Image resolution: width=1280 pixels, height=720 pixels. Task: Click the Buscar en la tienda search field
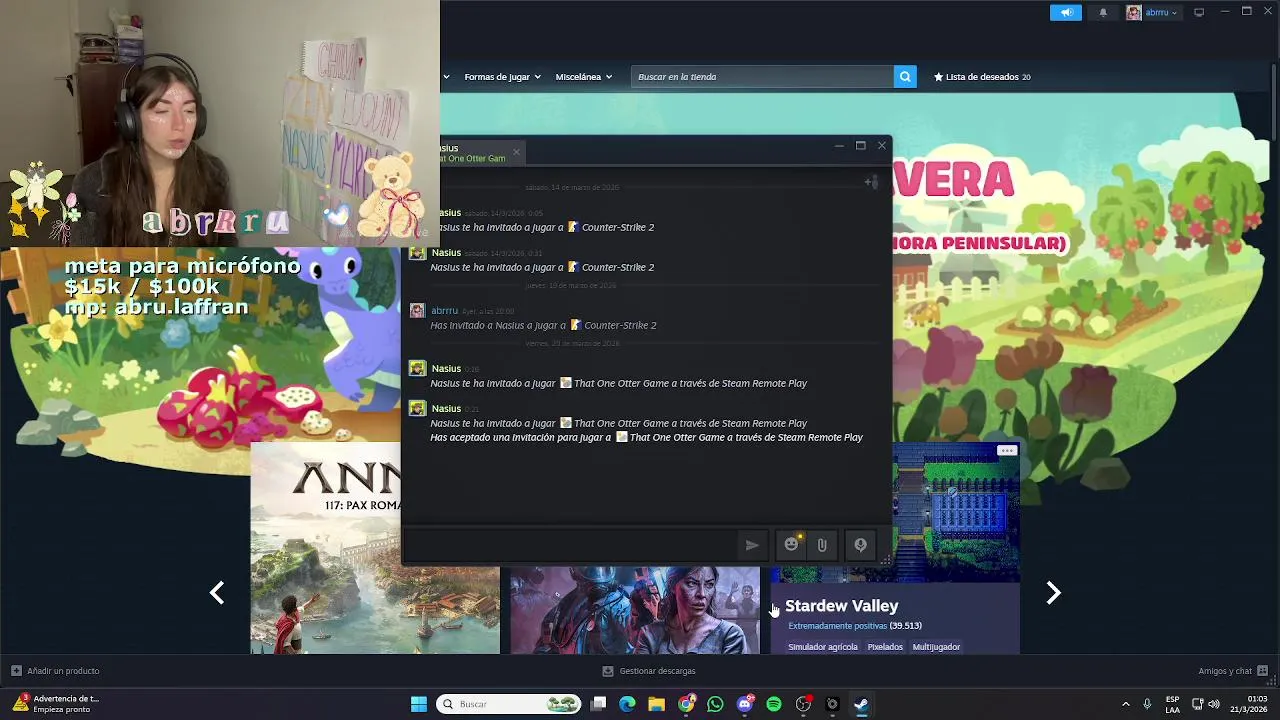762,77
